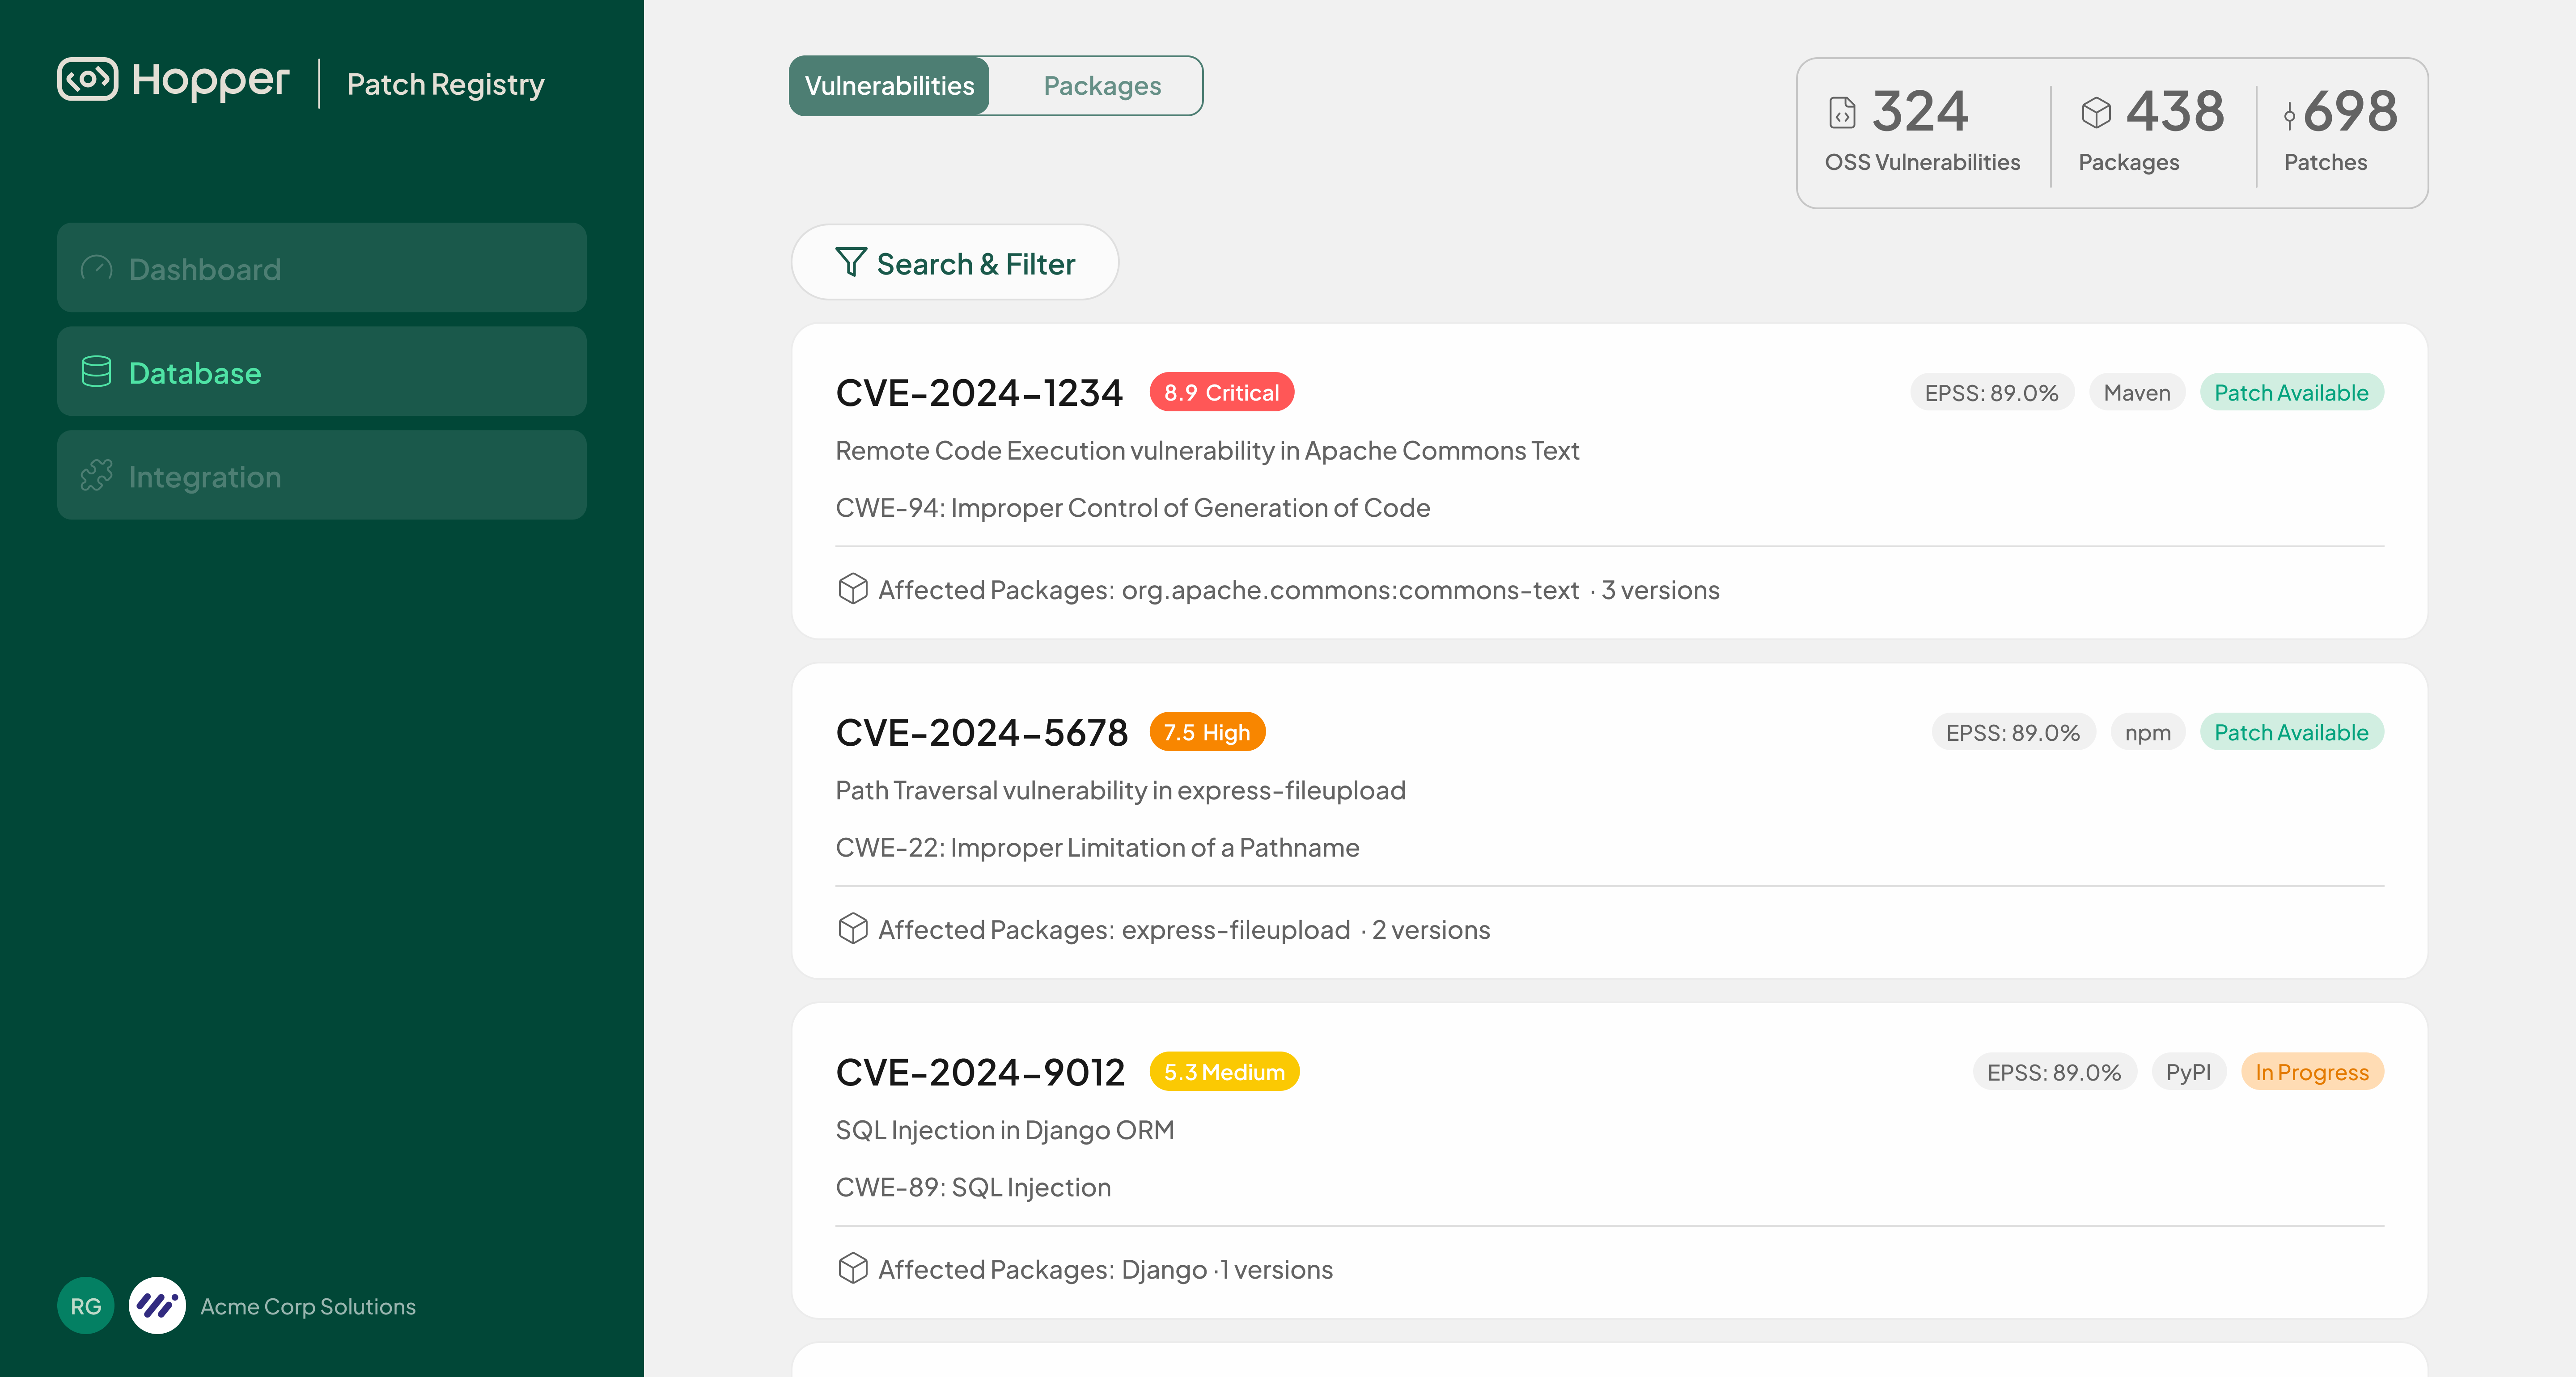Click the Dashboard gauge icon
The image size is (2576, 1377).
tap(96, 268)
